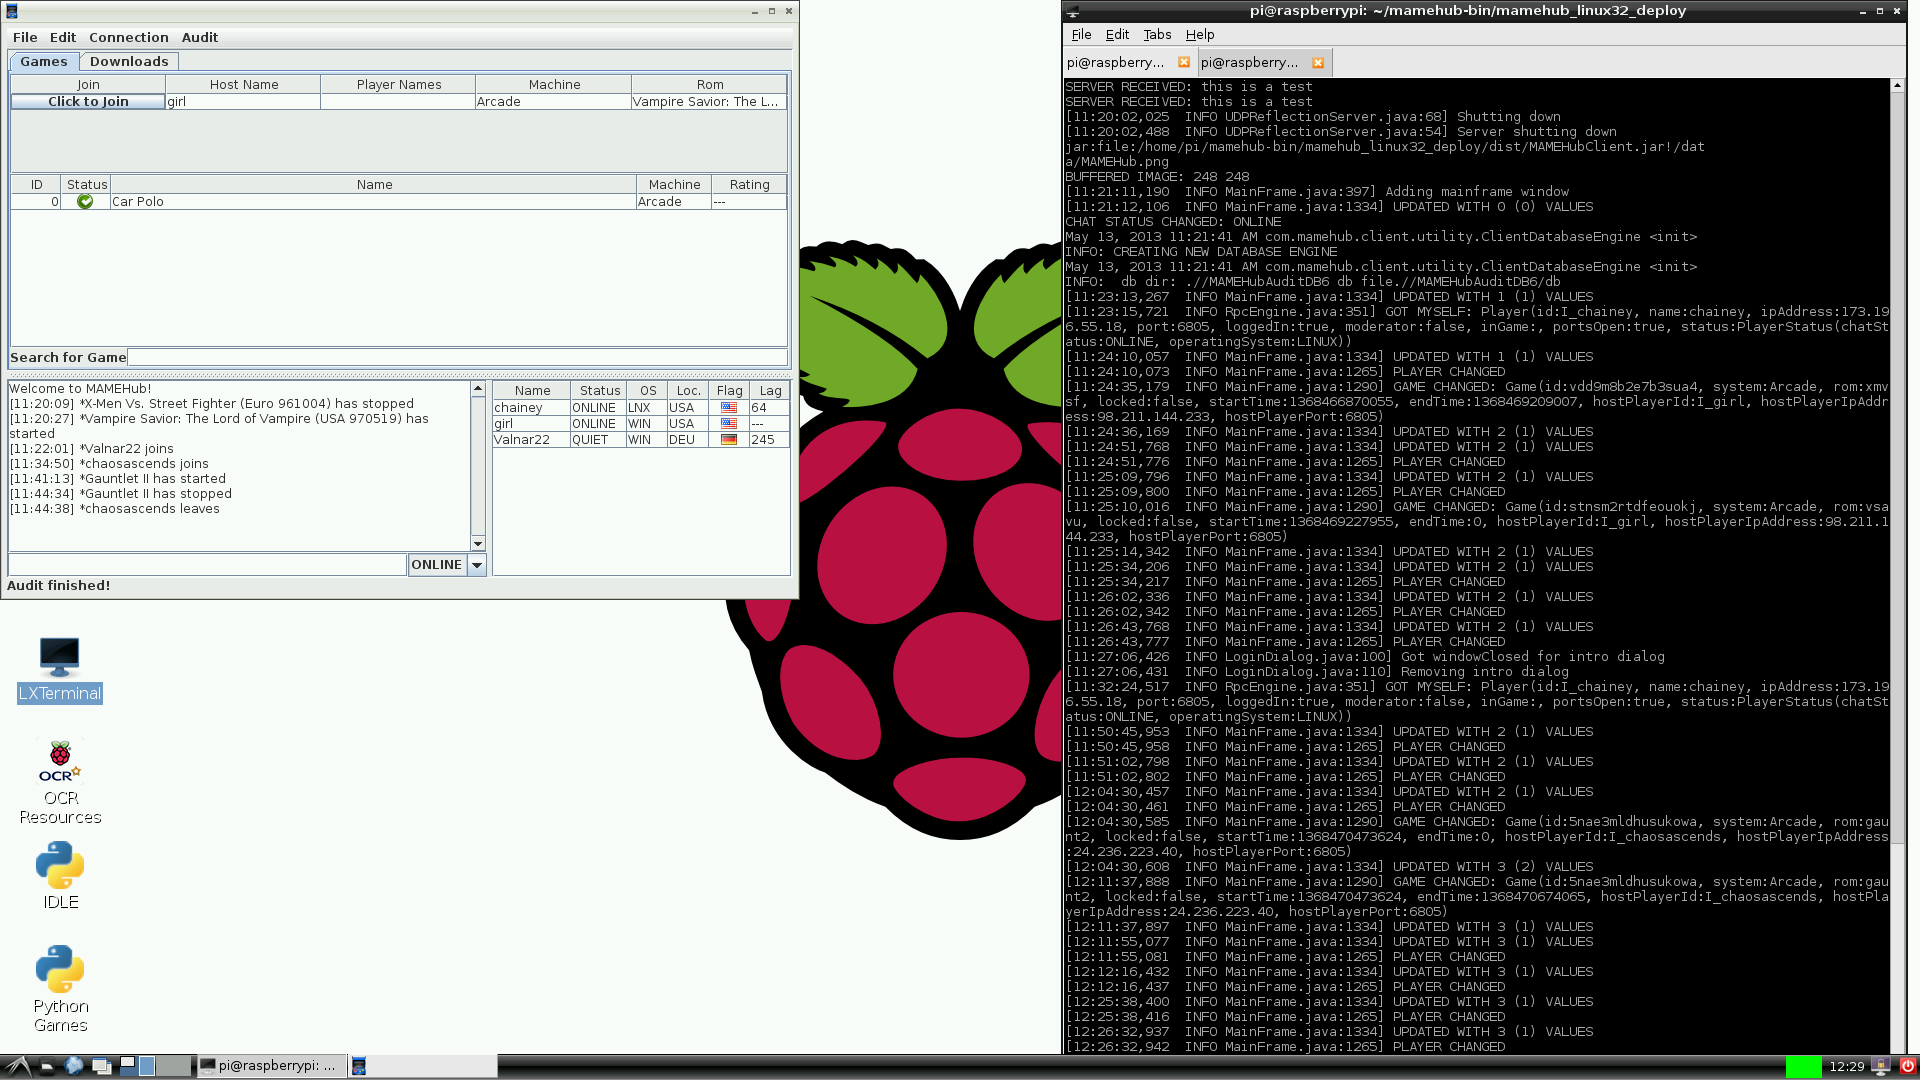This screenshot has height=1080, width=1920.
Task: Click the chat message input field
Action: [207, 565]
